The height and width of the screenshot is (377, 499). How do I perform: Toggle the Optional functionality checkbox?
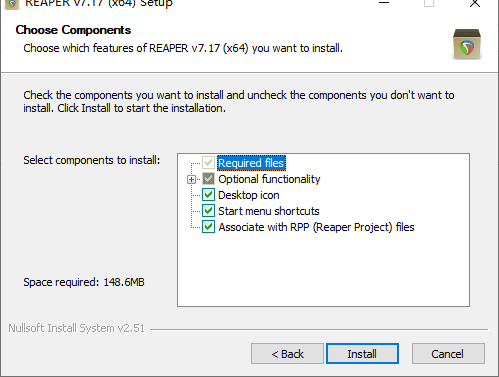point(208,179)
